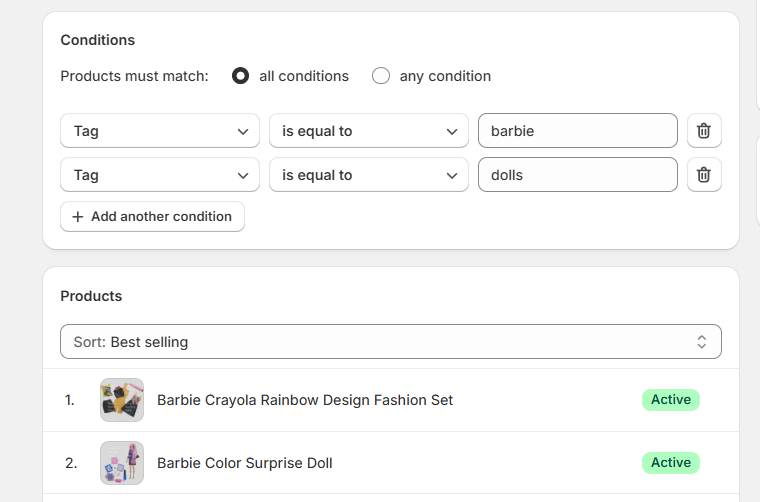Open the Sort: Best selling dropdown
The image size is (760, 502).
pyautogui.click(x=391, y=342)
